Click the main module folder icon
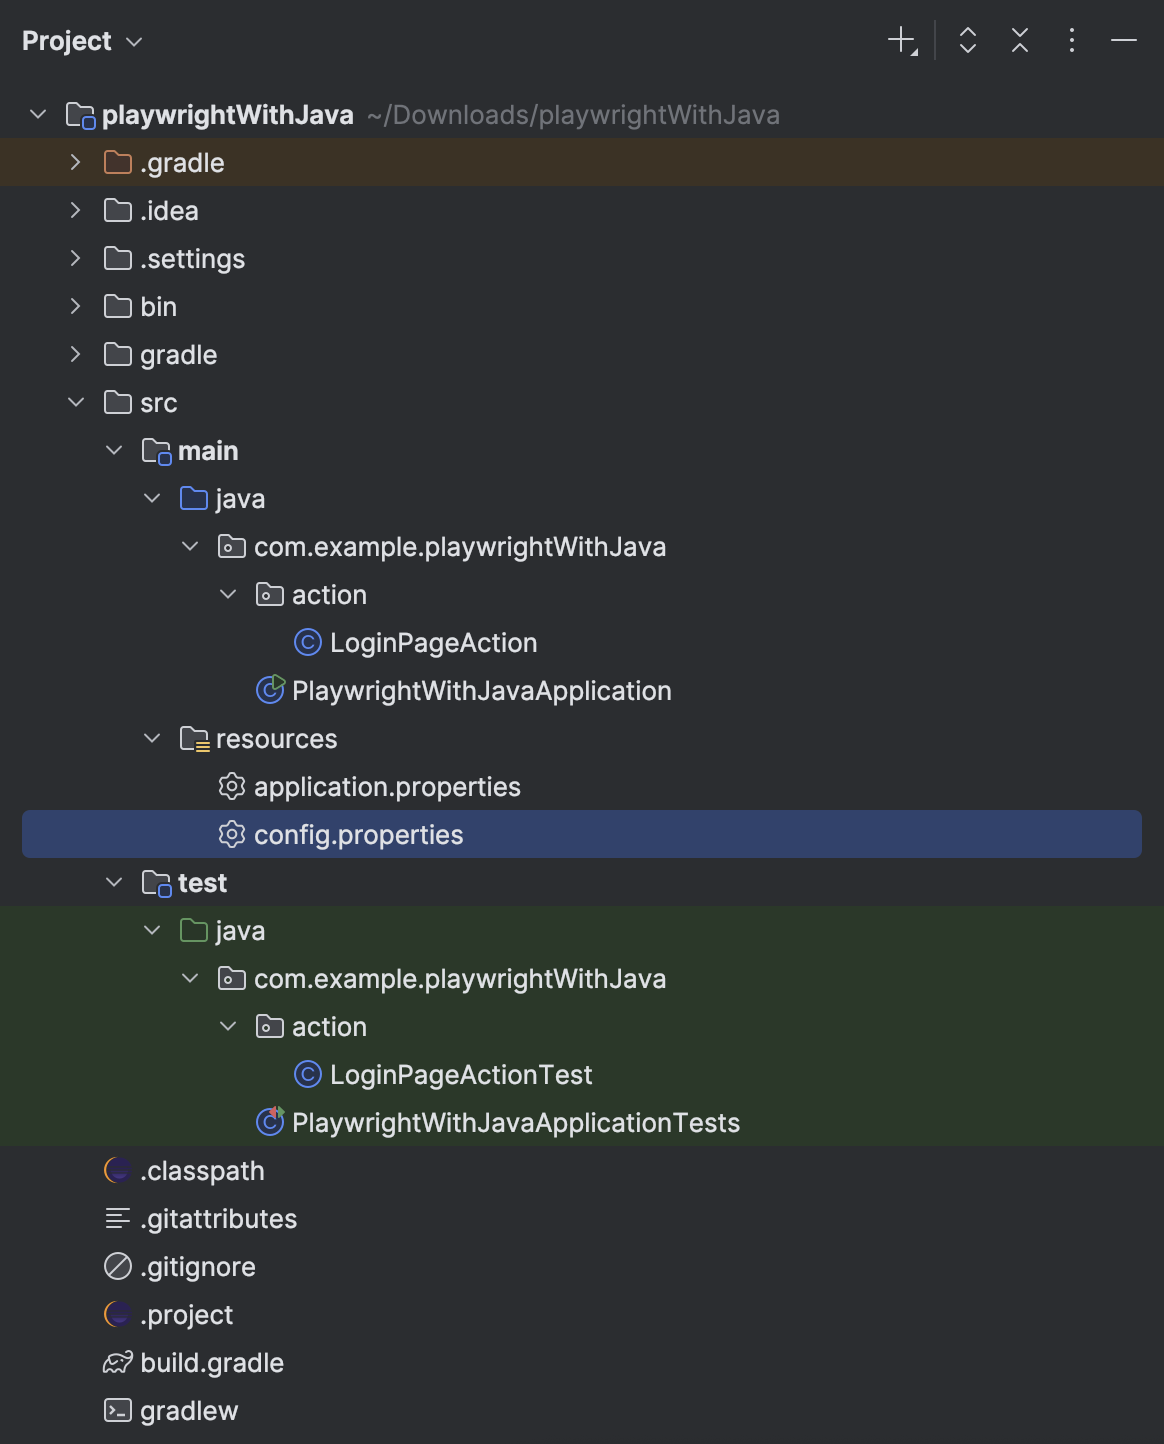Viewport: 1164px width, 1444px height. [157, 452]
